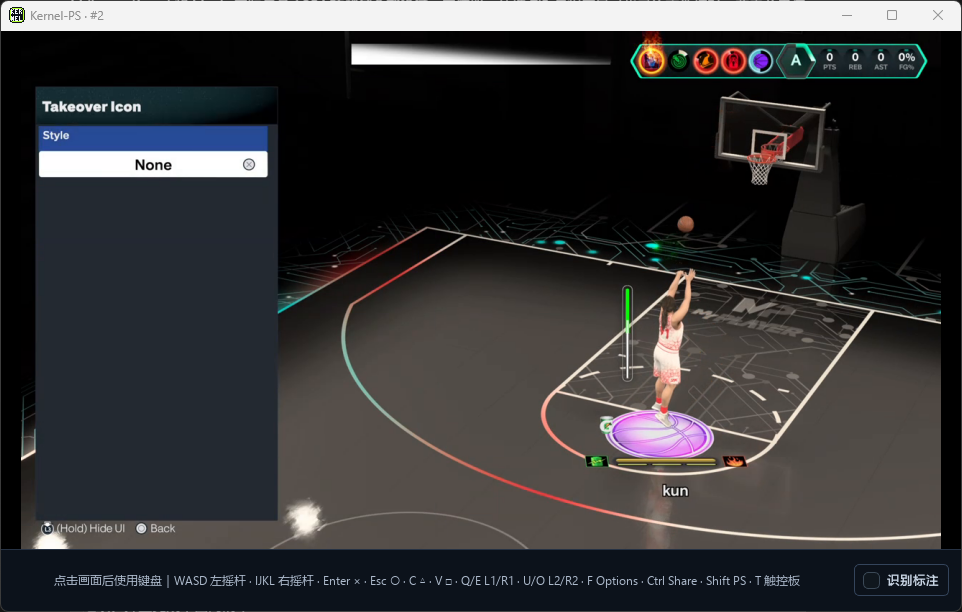Image resolution: width=962 pixels, height=612 pixels.
Task: Click the flaming takeover badge icon
Action: 652,60
